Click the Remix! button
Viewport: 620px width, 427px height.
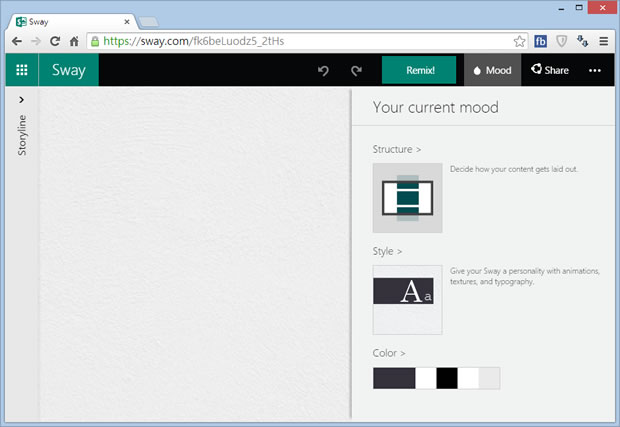(419, 70)
